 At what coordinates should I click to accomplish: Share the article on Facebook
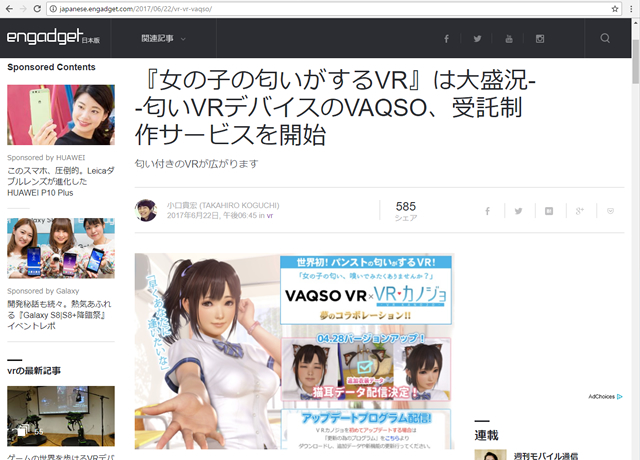click(487, 211)
